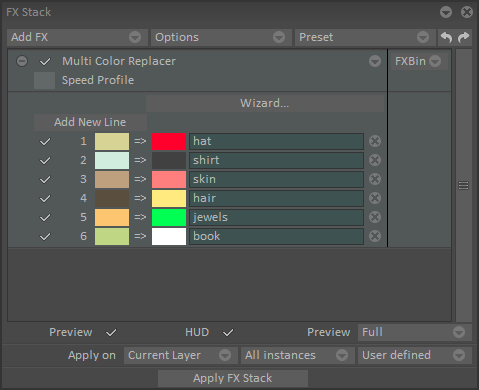The width and height of the screenshot is (479, 390).
Task: Uncheck line 4 hair replacement
Action: (45, 198)
